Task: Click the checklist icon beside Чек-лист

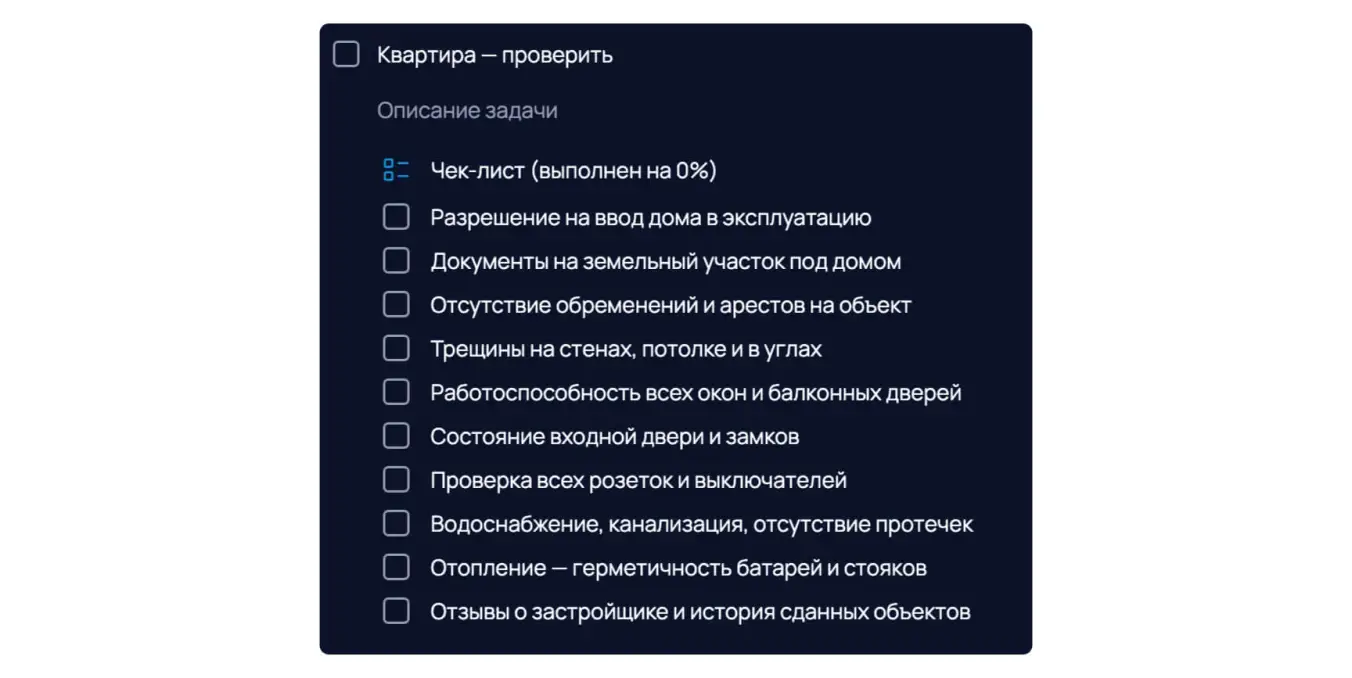Action: [396, 171]
